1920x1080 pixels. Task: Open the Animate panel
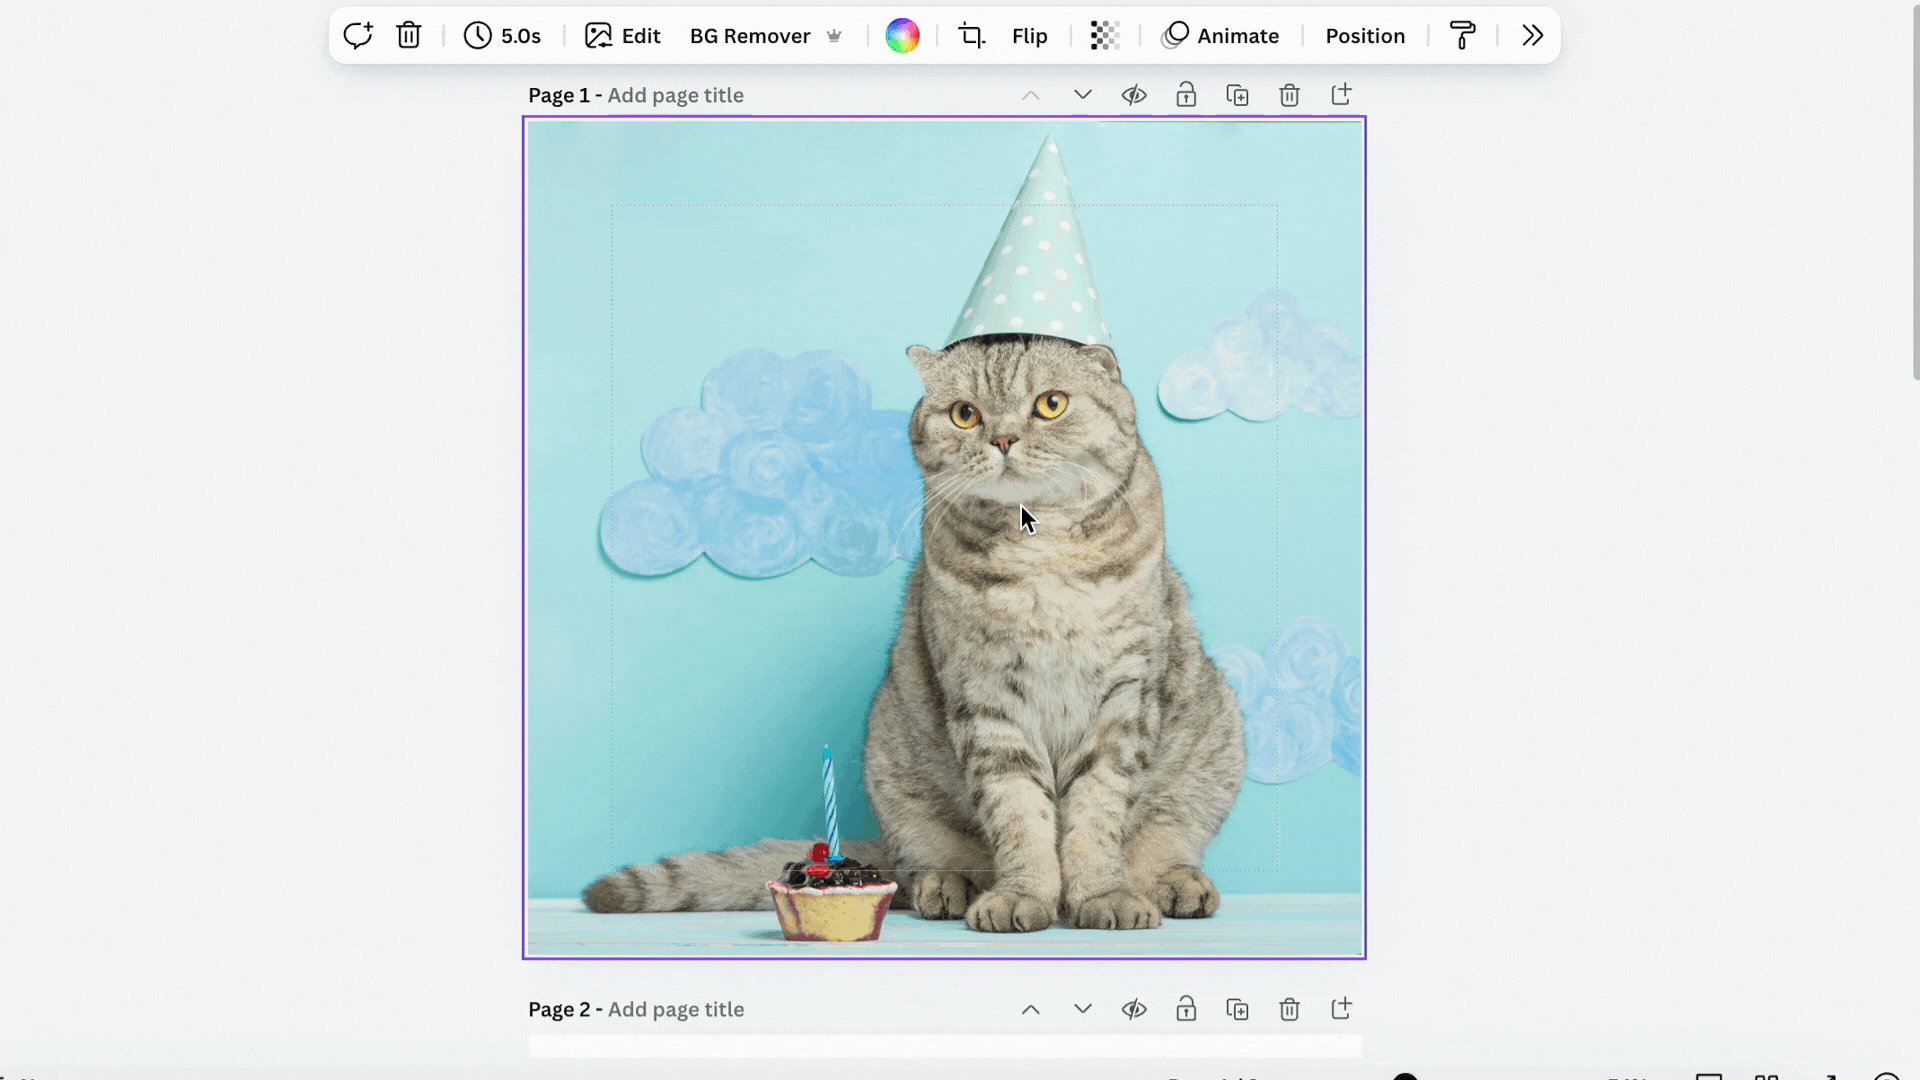click(x=1221, y=35)
